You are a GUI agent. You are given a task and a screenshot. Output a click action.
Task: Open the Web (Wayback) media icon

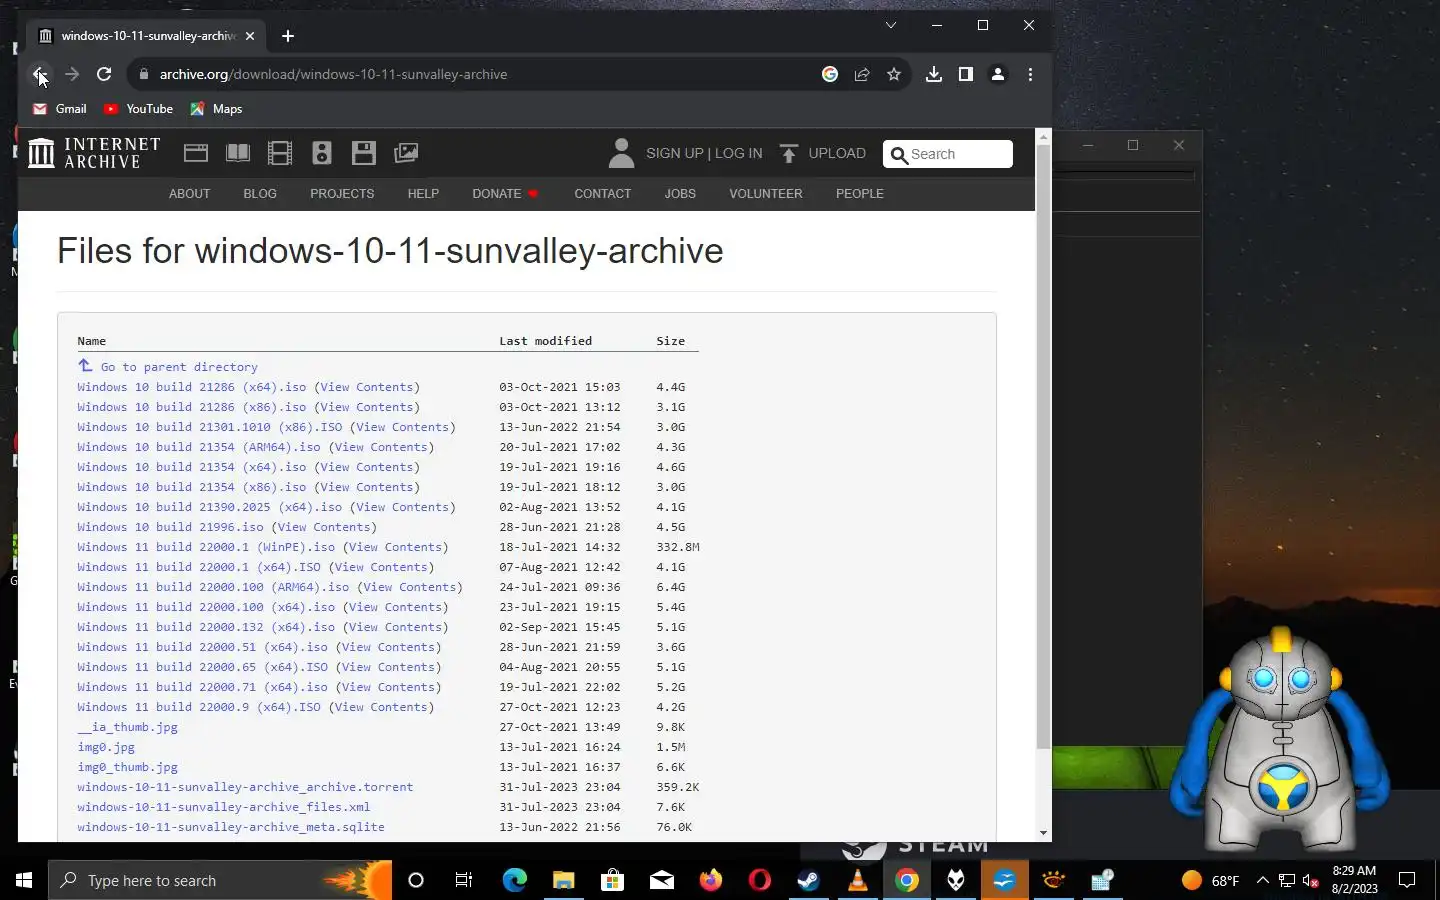pos(196,153)
